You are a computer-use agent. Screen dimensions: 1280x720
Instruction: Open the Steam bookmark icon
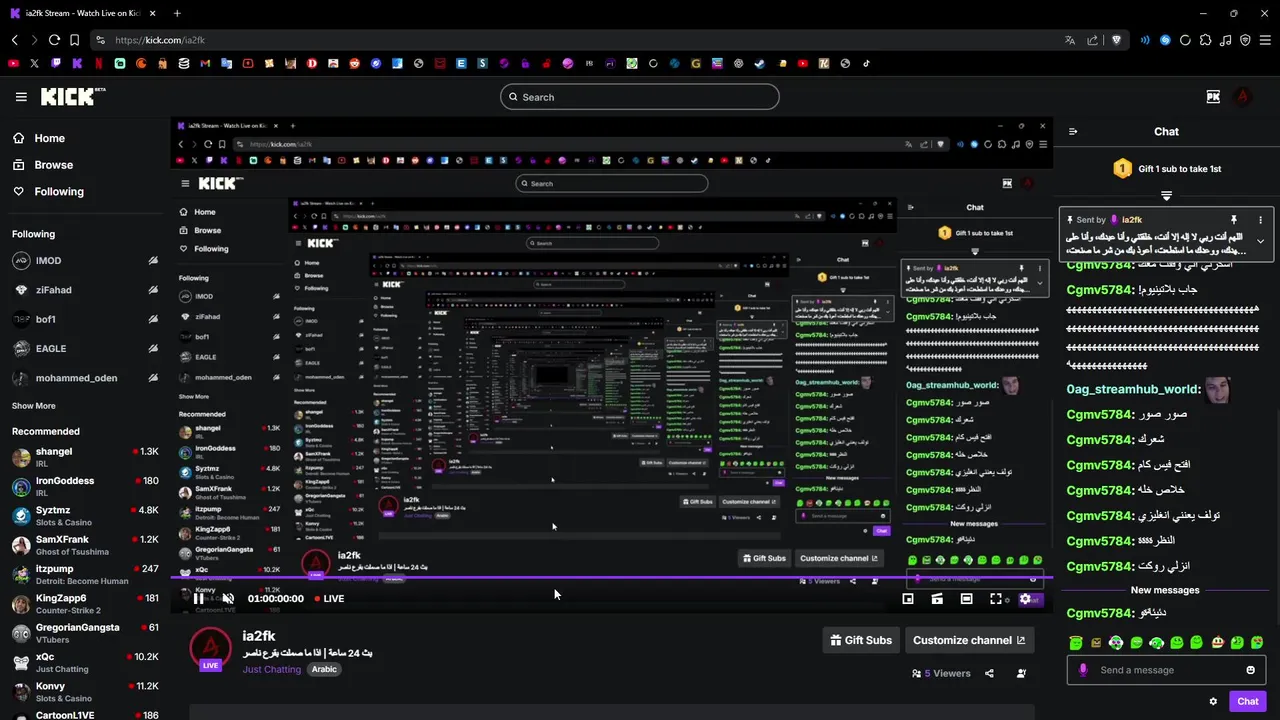[x=760, y=63]
